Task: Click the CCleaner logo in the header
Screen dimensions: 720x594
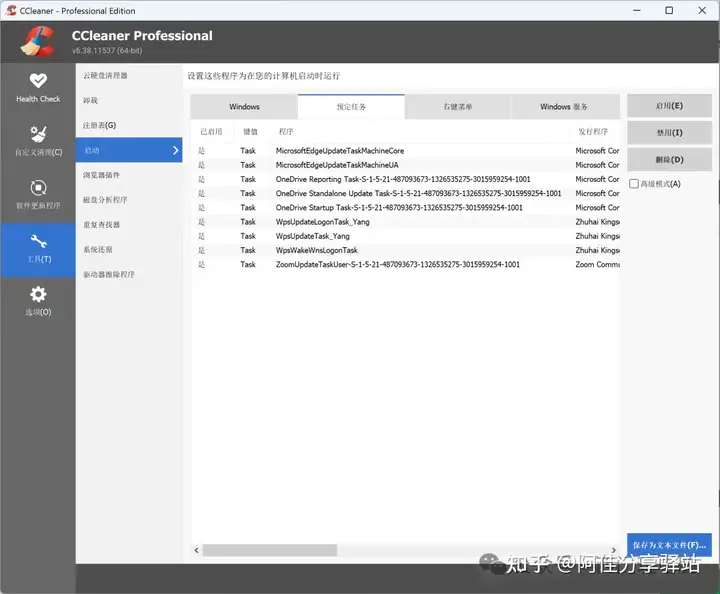Action: [x=38, y=41]
